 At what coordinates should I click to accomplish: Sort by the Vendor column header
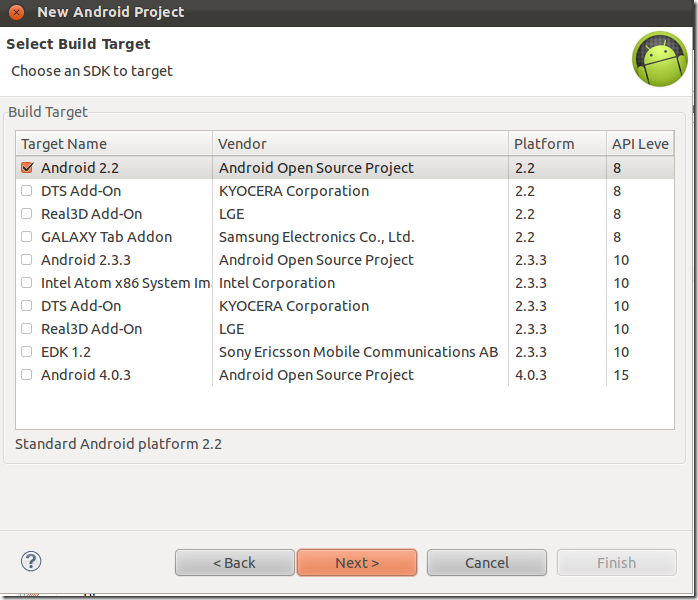[x=361, y=144]
